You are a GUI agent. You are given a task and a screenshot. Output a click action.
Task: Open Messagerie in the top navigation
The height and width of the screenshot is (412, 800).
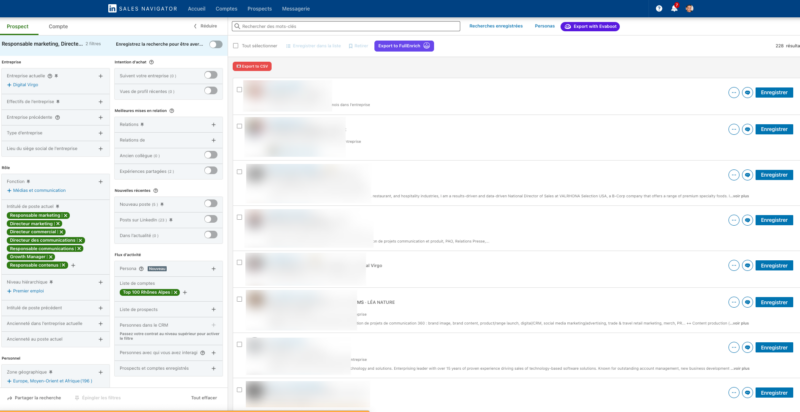[296, 9]
